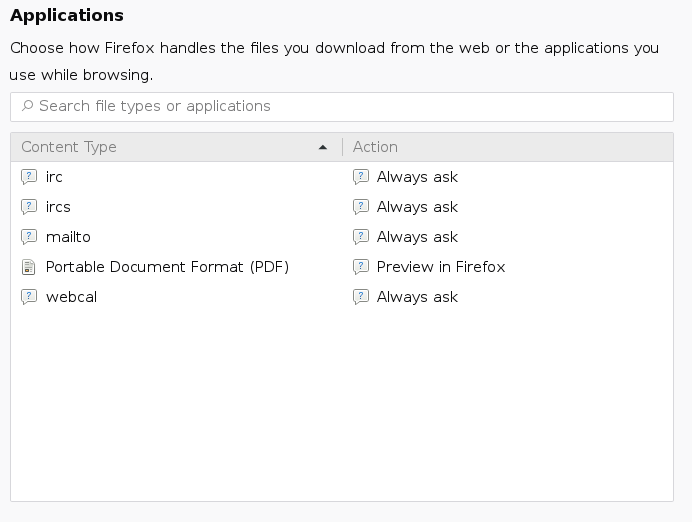Click the ircs content type icon
692x522 pixels.
point(28,207)
